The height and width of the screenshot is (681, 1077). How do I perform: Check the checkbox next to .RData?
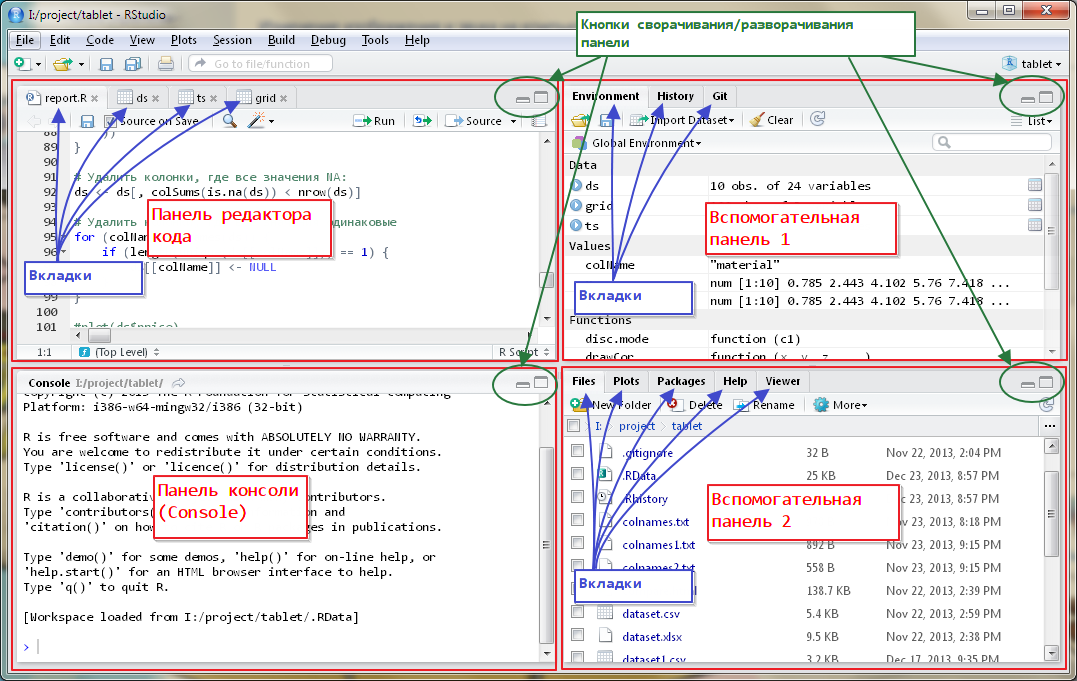(x=577, y=474)
